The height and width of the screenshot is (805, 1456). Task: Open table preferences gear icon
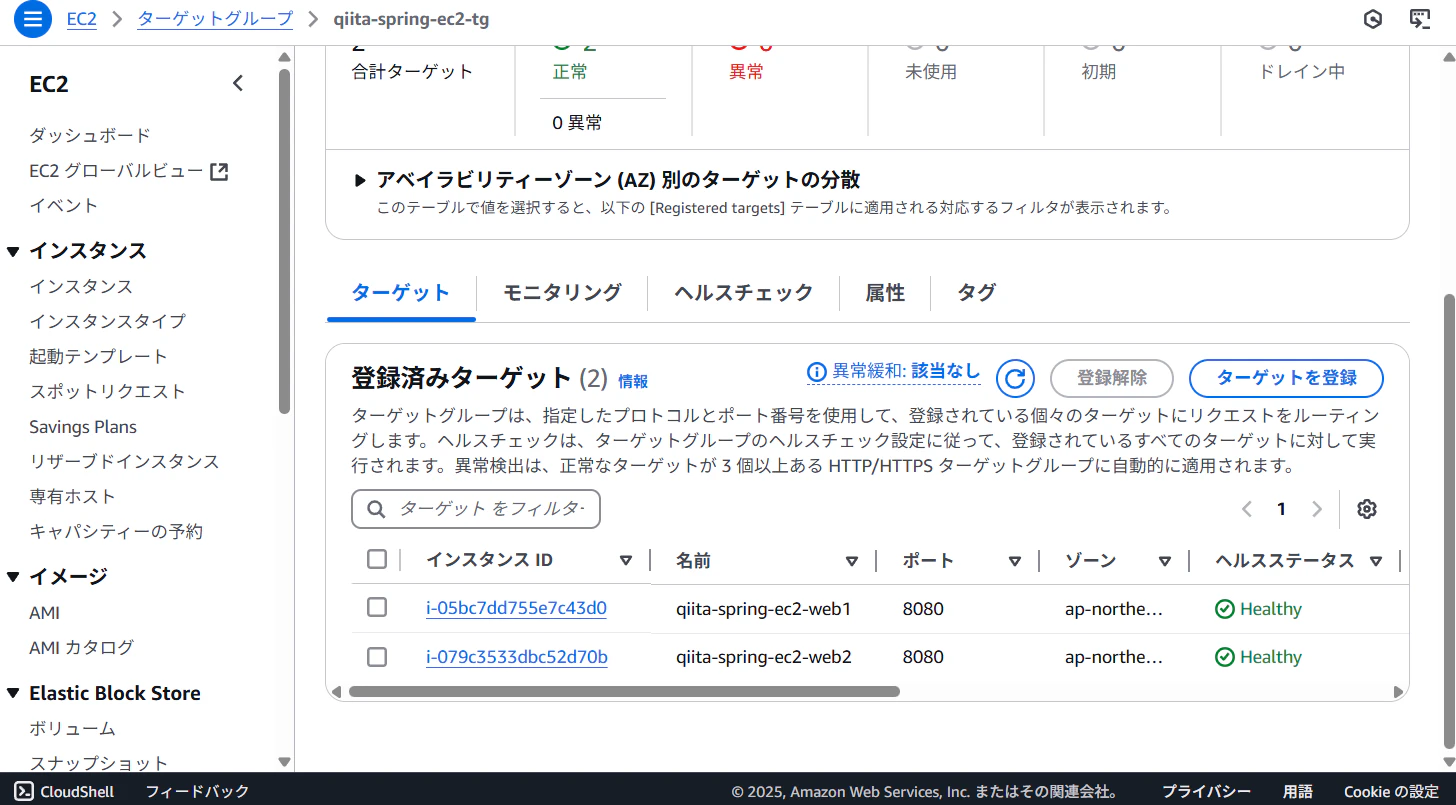click(1367, 509)
